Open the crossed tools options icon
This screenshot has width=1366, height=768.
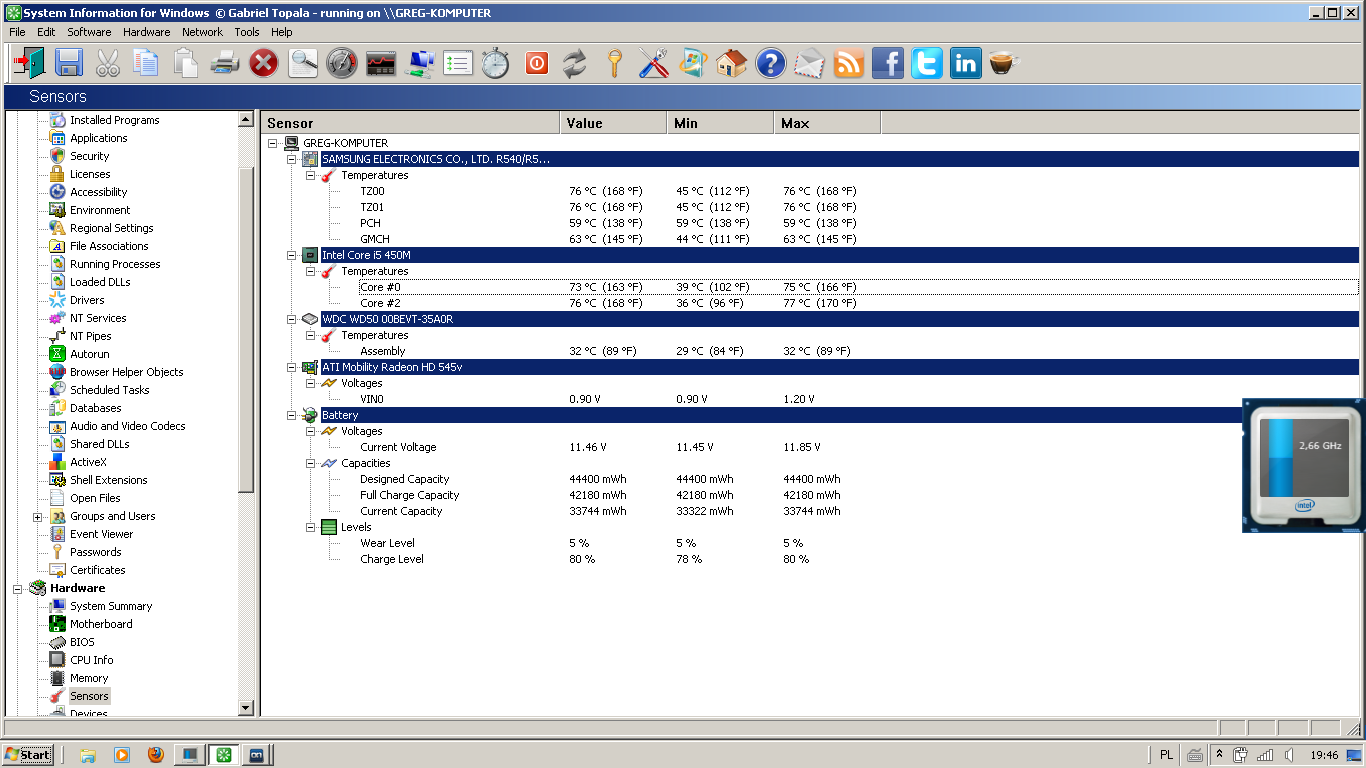(x=654, y=64)
